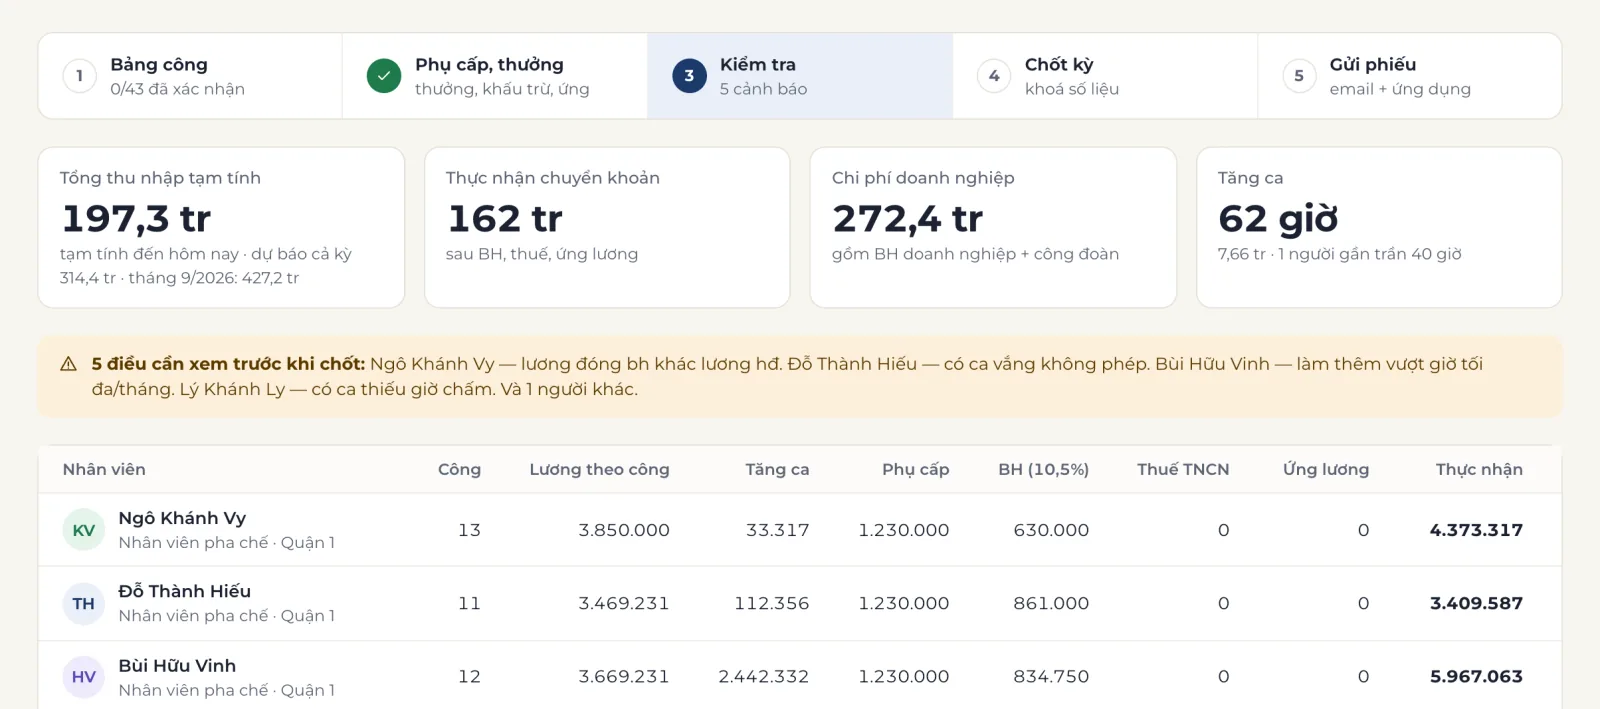Open the Bảng công step
This screenshot has width=1600, height=709.
(x=190, y=76)
